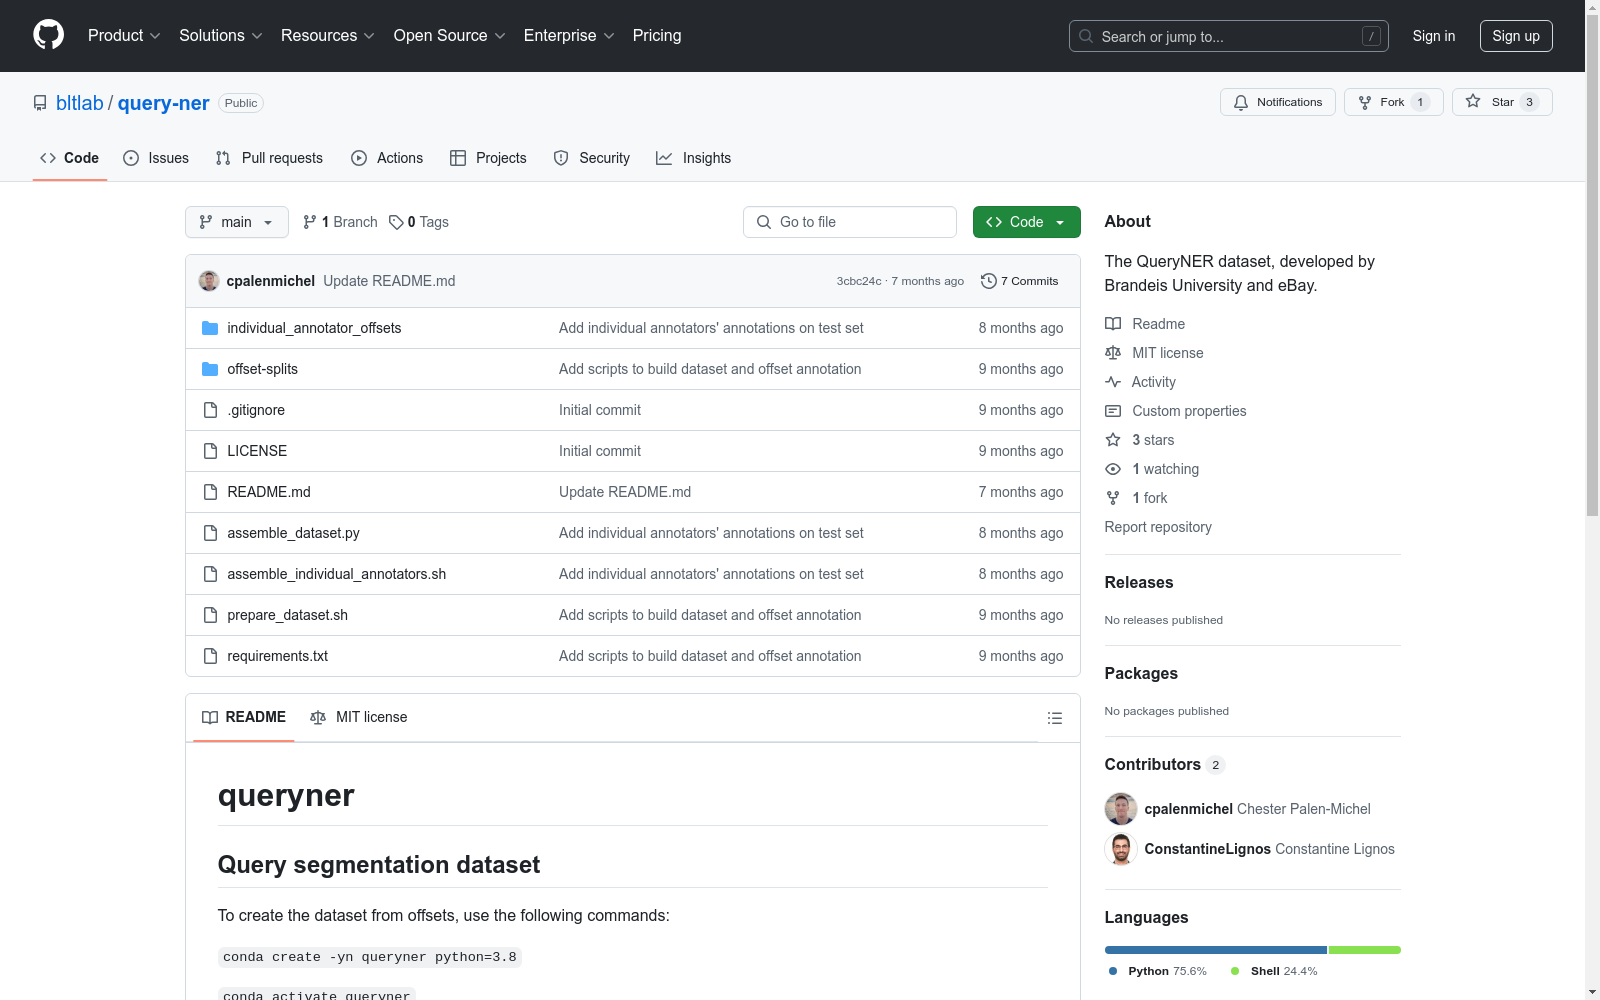Viewport: 1600px width, 1000px height.
Task: Click the 1 fork link in About
Action: tap(1149, 498)
